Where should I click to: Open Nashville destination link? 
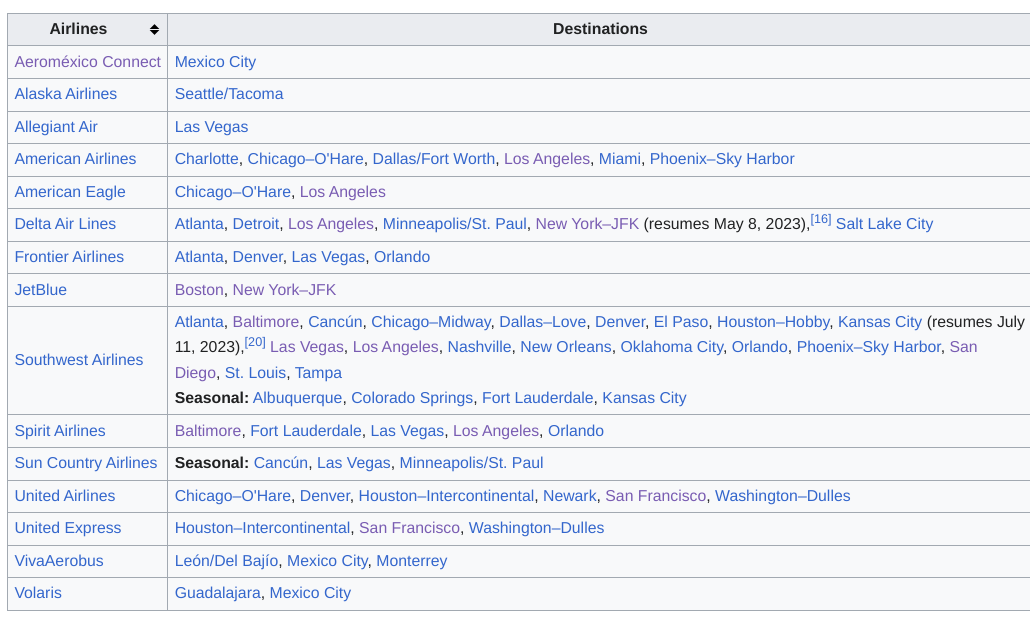tap(480, 347)
